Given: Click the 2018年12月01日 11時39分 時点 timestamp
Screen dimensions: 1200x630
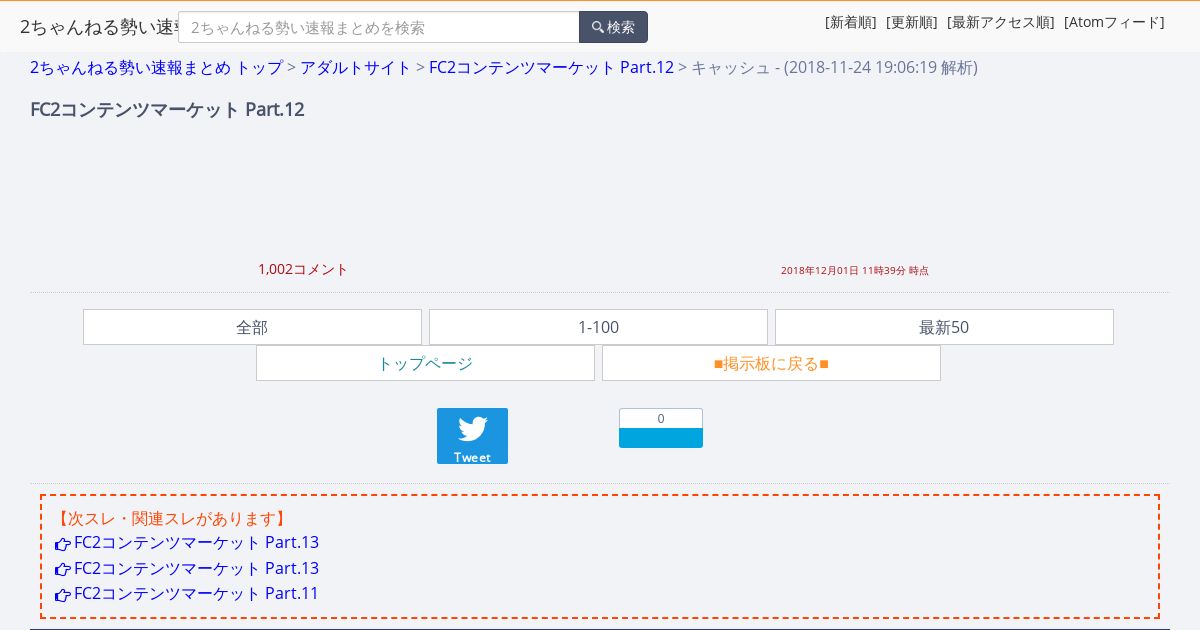Looking at the screenshot, I should click(x=855, y=270).
